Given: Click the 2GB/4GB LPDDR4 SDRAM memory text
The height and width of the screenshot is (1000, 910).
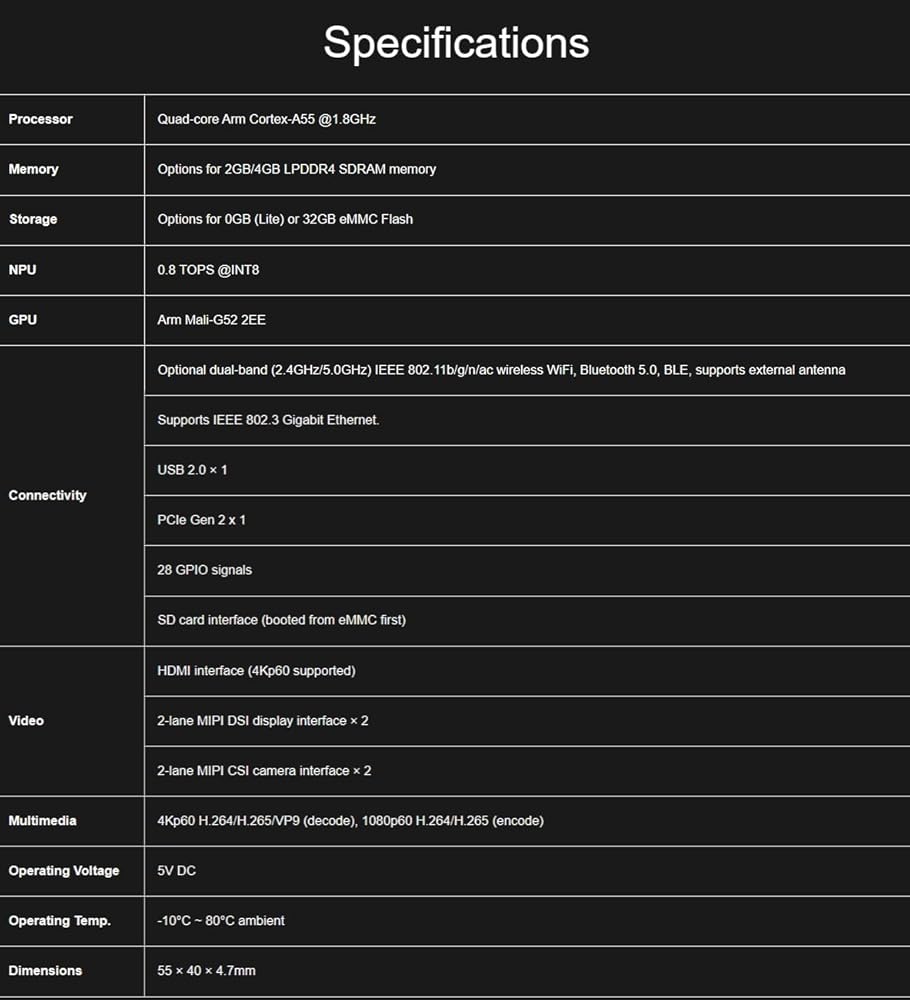Looking at the screenshot, I should [296, 169].
